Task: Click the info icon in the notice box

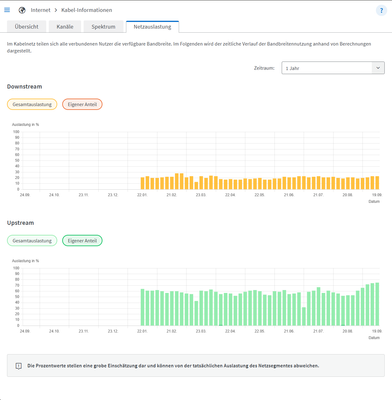Action: tap(19, 366)
